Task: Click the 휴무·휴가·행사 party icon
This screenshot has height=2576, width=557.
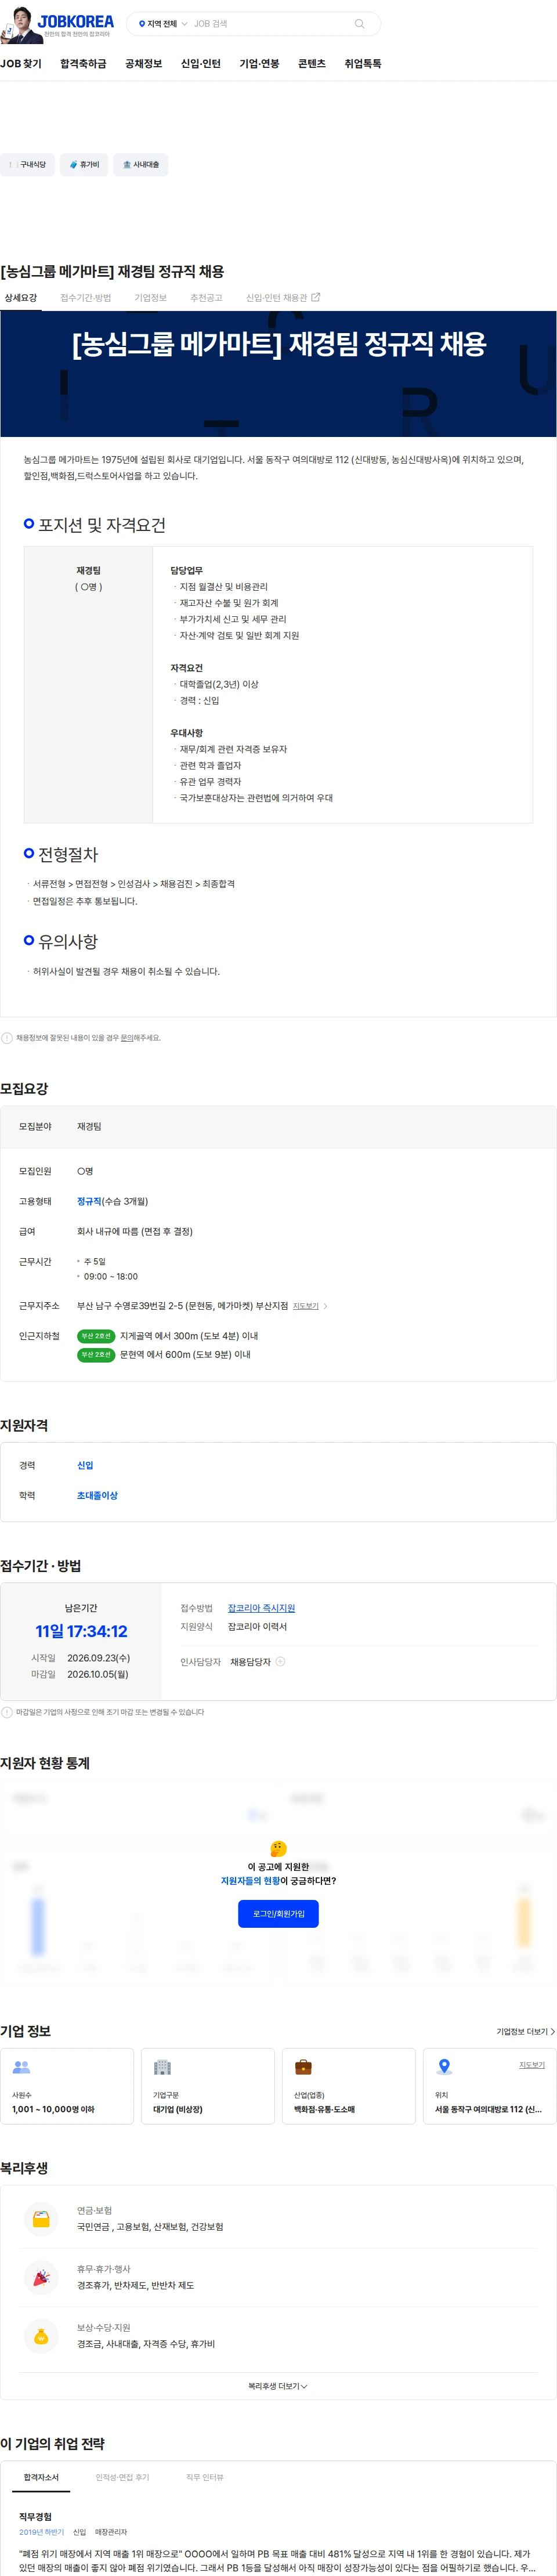Action: (41, 2277)
